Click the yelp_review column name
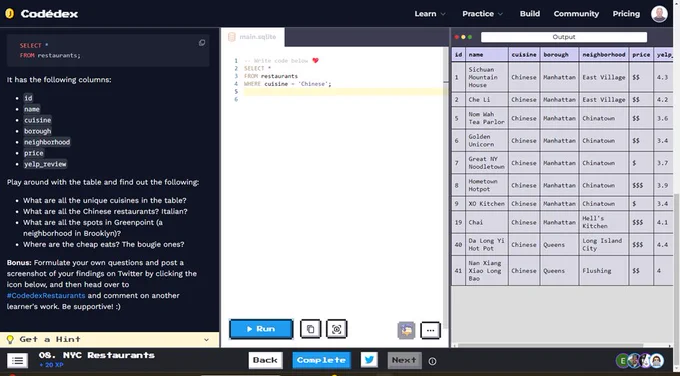Image resolution: width=680 pixels, height=376 pixels. 45,164
